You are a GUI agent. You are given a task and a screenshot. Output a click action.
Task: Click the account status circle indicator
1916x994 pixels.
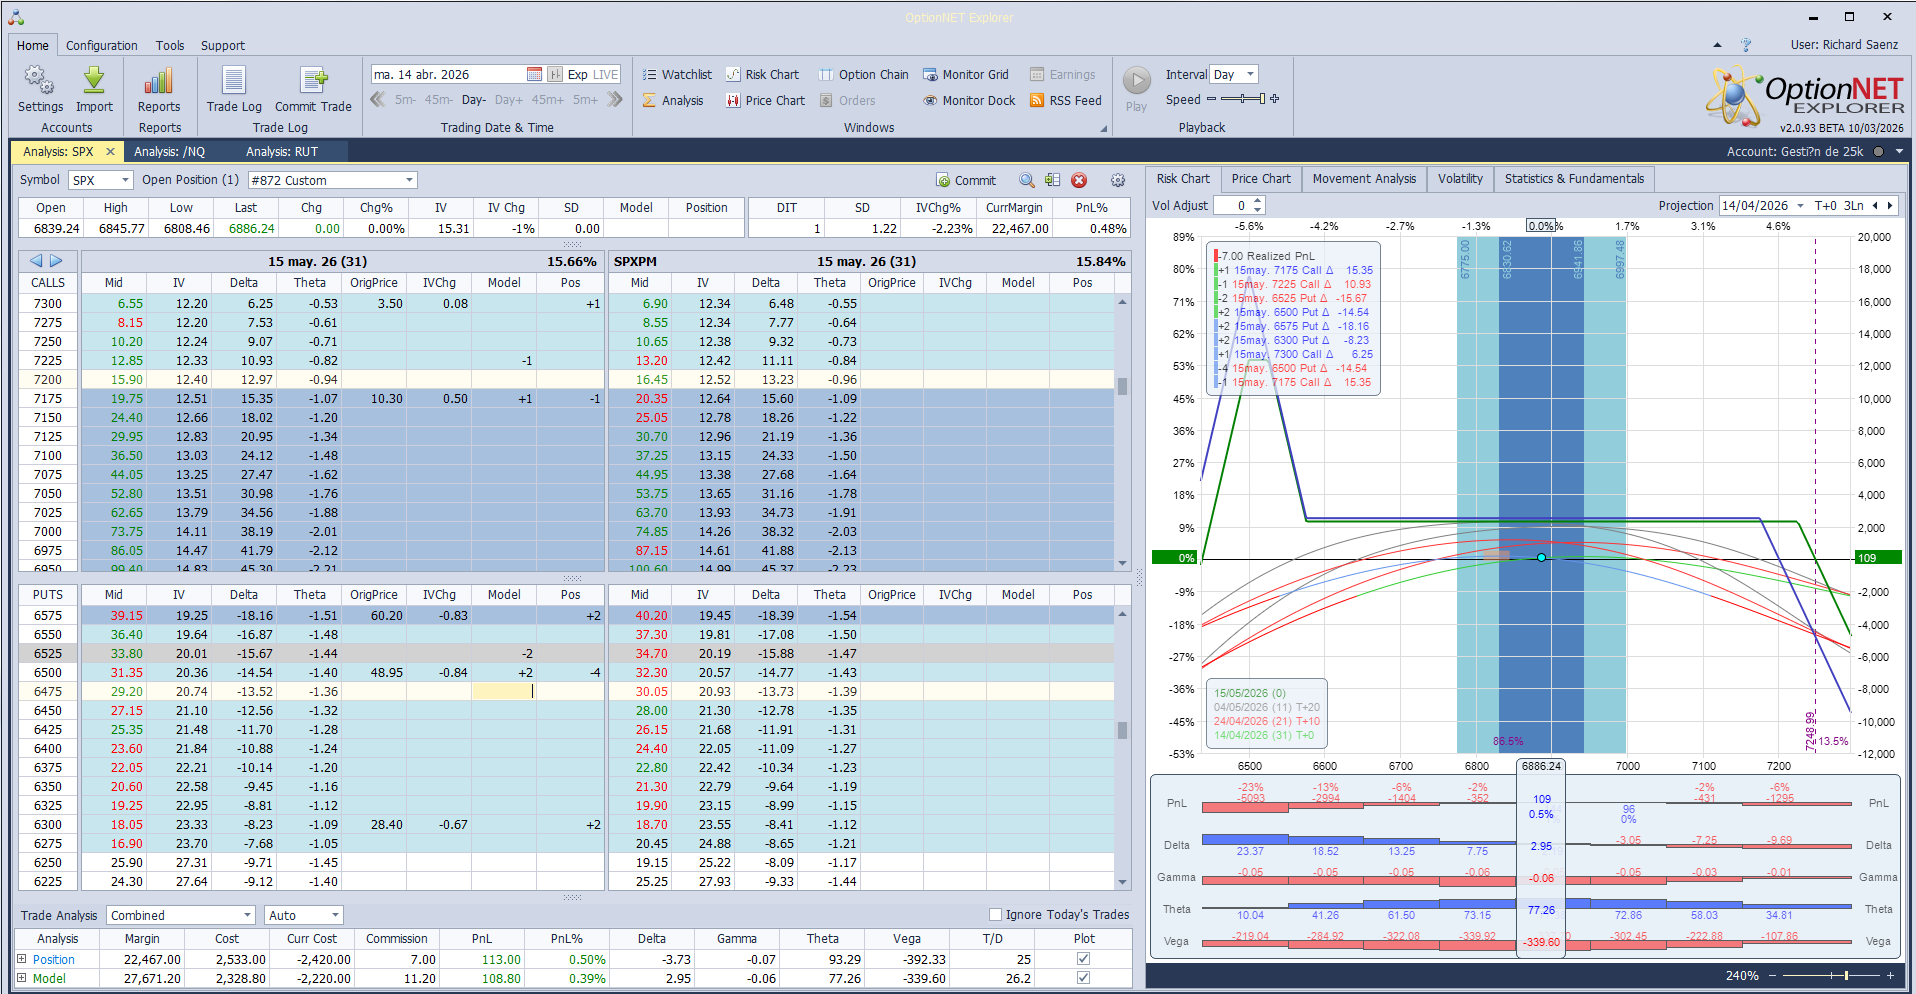pos(1878,152)
